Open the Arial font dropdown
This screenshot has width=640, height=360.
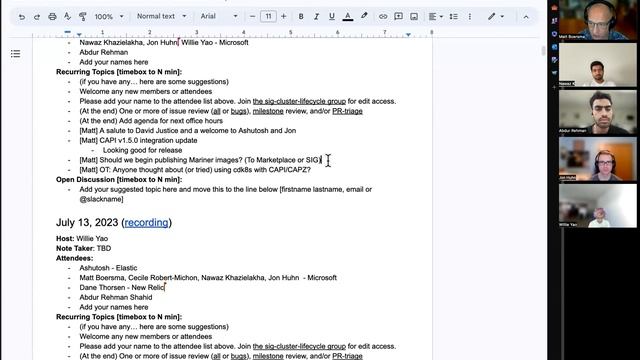click(219, 16)
